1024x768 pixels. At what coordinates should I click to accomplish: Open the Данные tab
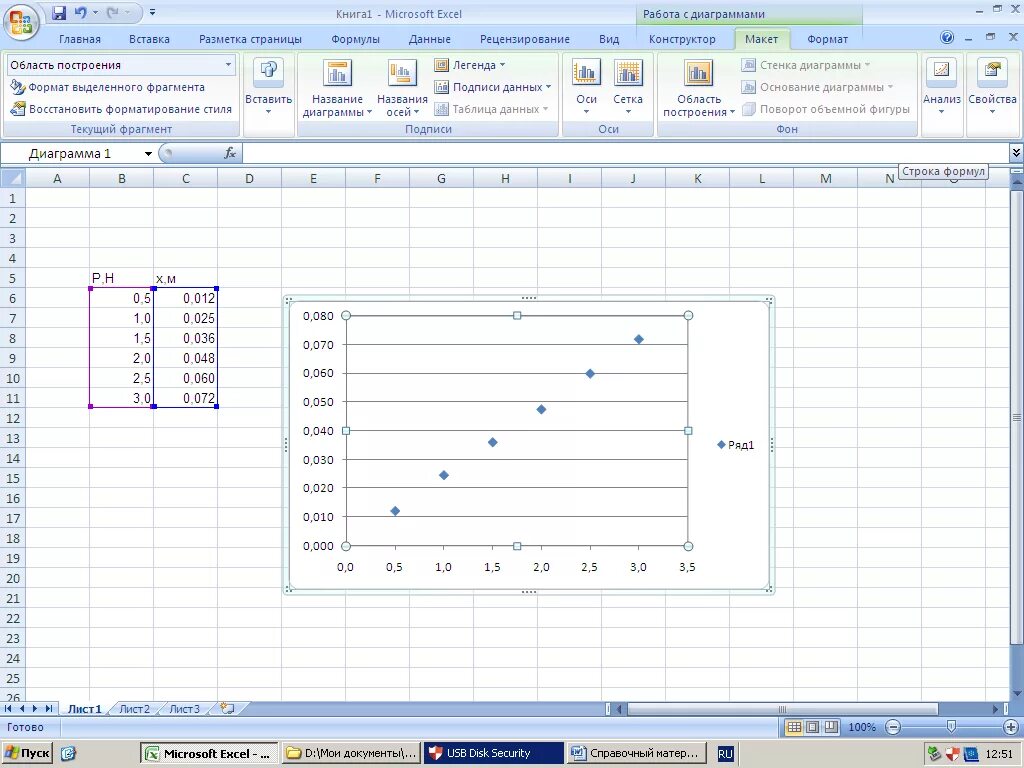point(430,39)
